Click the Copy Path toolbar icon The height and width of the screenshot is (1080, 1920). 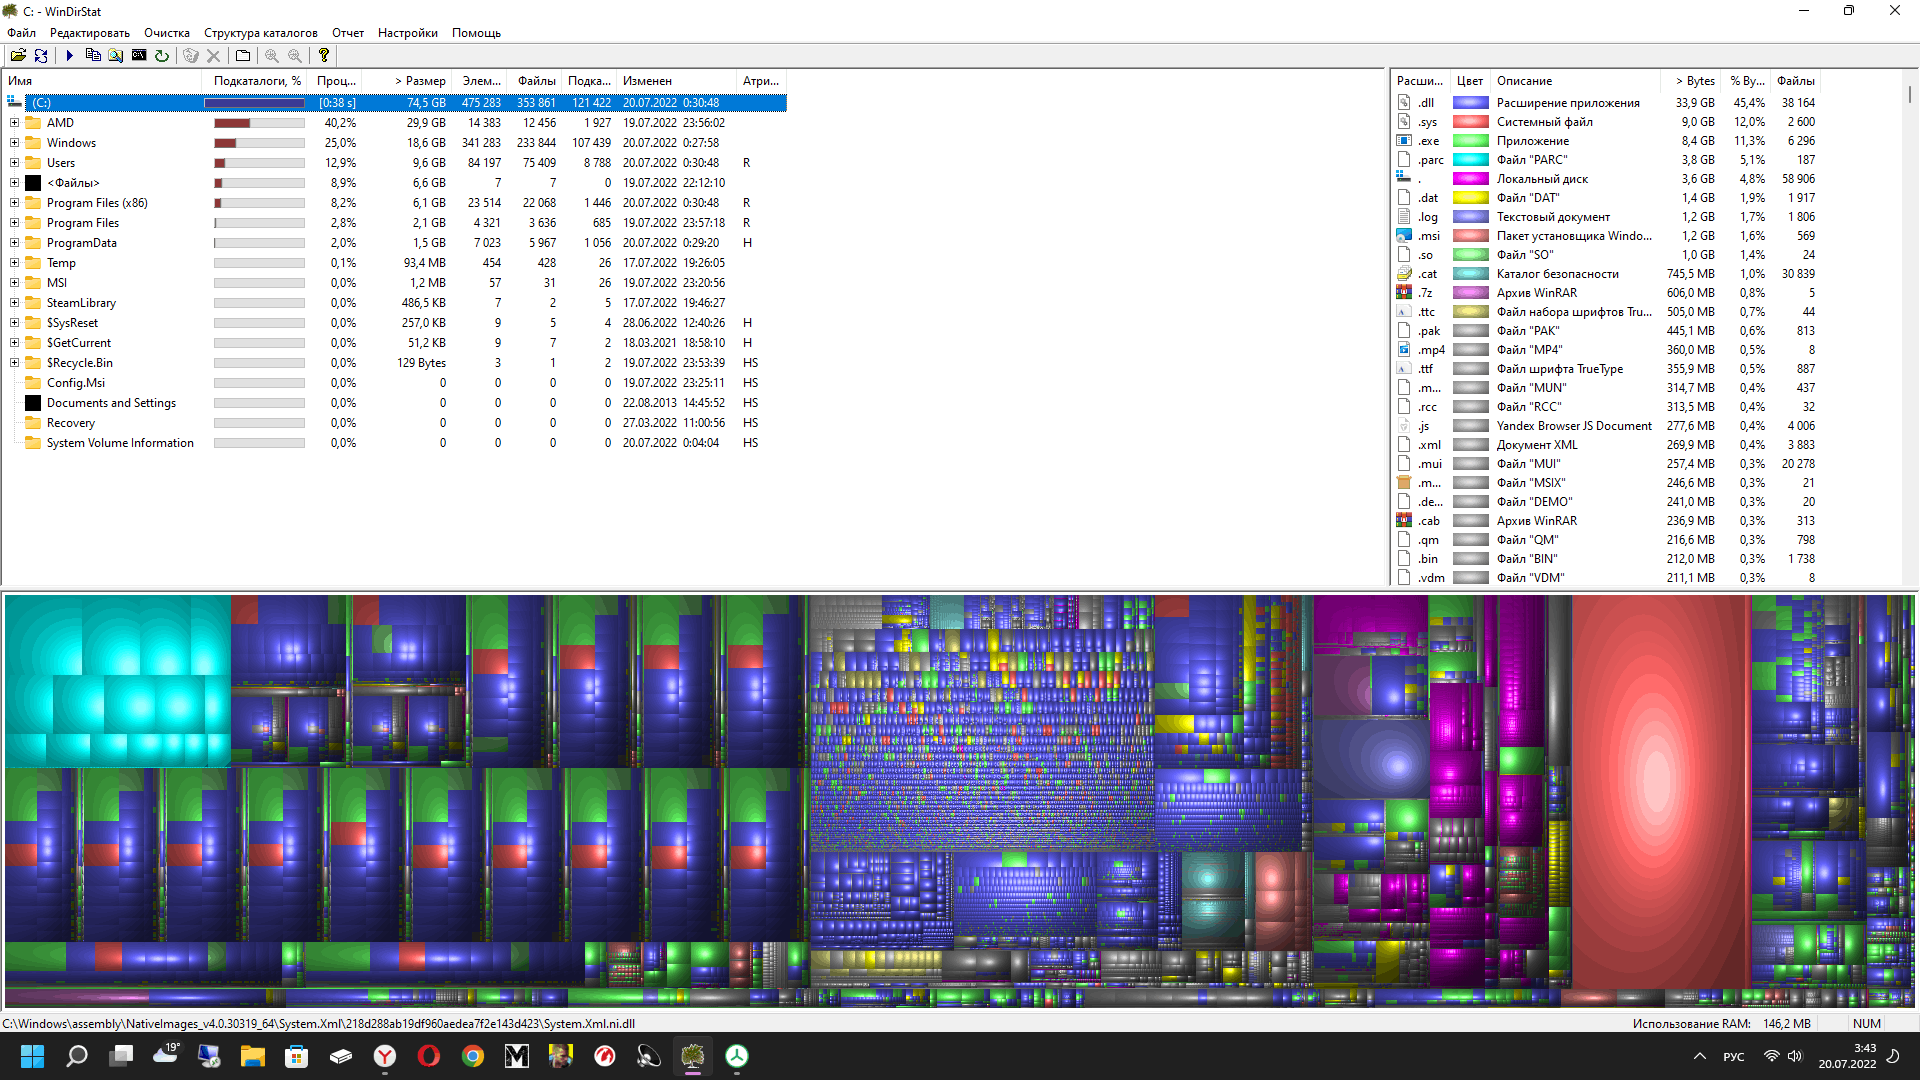pyautogui.click(x=93, y=56)
